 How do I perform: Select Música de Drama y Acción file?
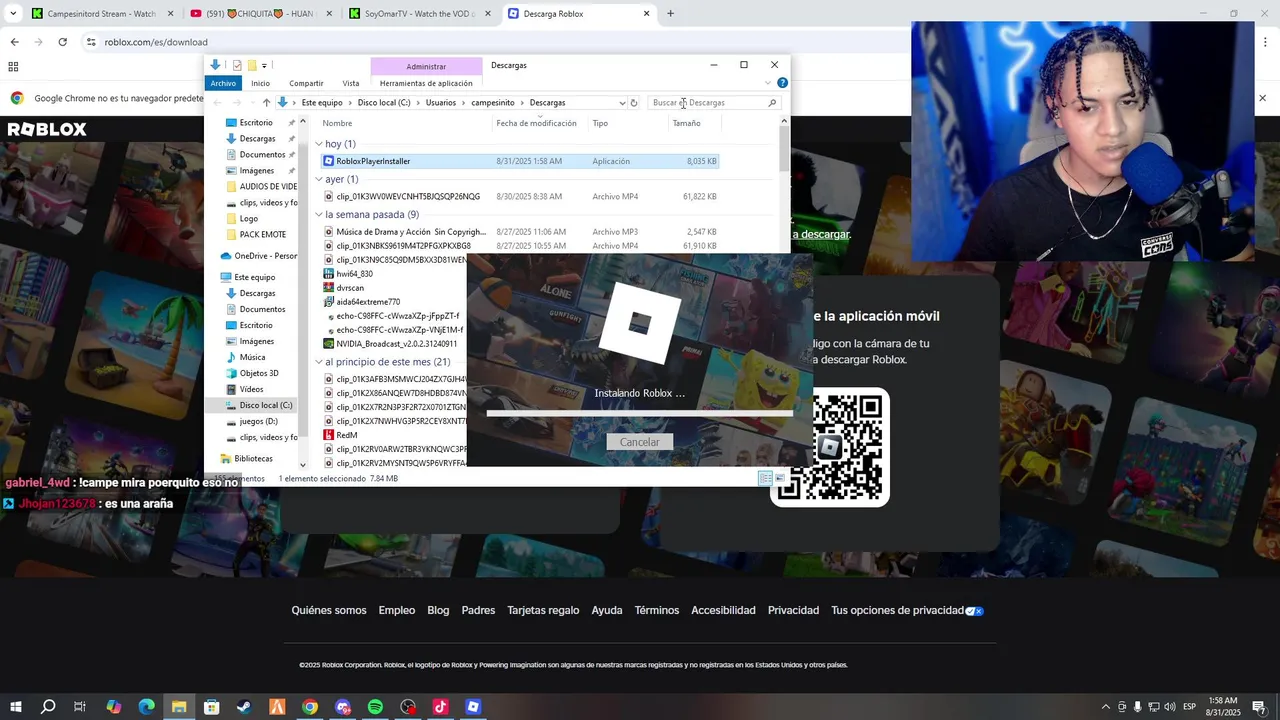pyautogui.click(x=410, y=232)
